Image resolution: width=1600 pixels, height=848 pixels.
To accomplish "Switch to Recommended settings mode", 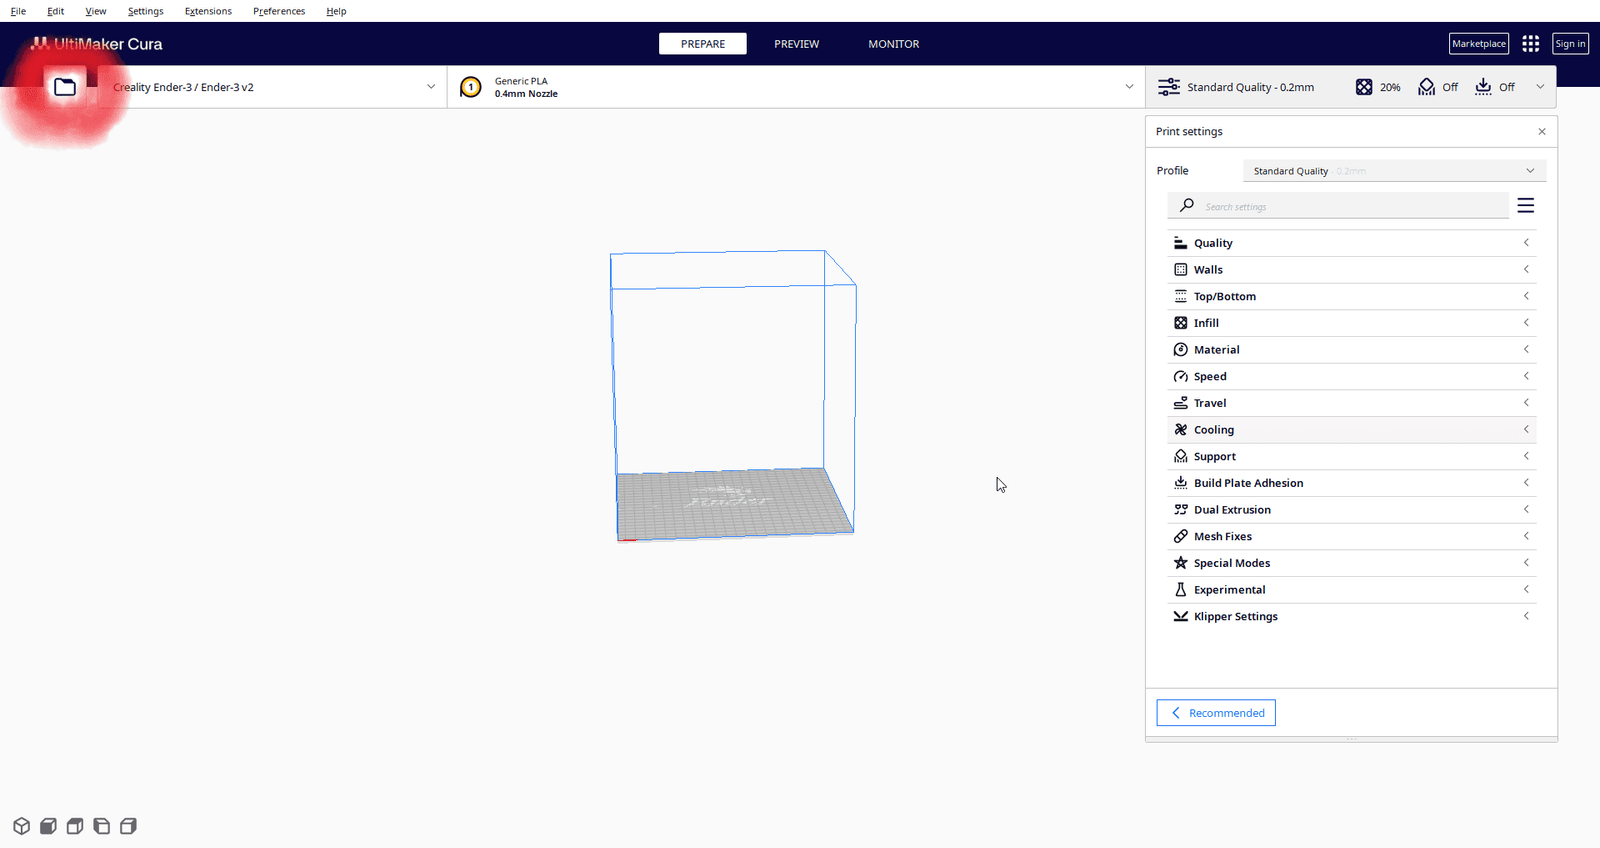I will click(x=1216, y=713).
